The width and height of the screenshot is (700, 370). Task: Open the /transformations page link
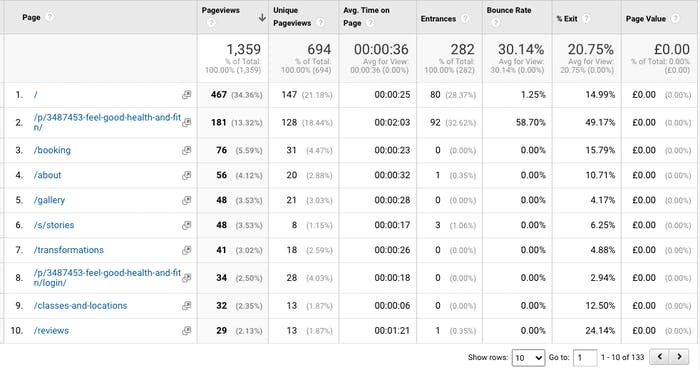[x=68, y=250]
